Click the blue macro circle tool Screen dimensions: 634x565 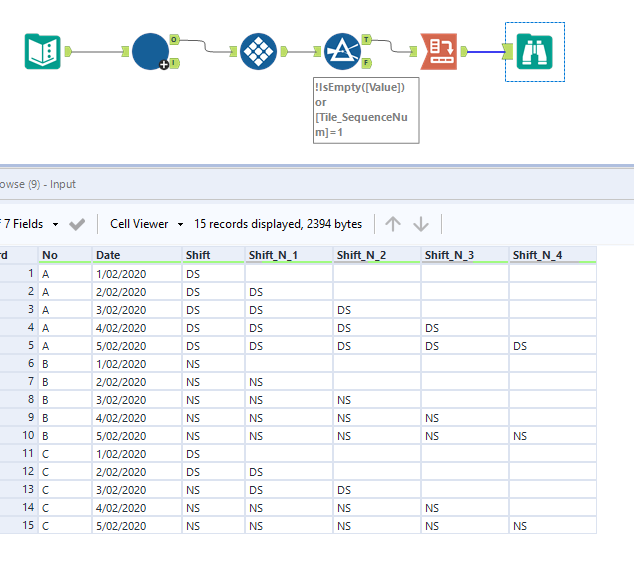click(150, 51)
